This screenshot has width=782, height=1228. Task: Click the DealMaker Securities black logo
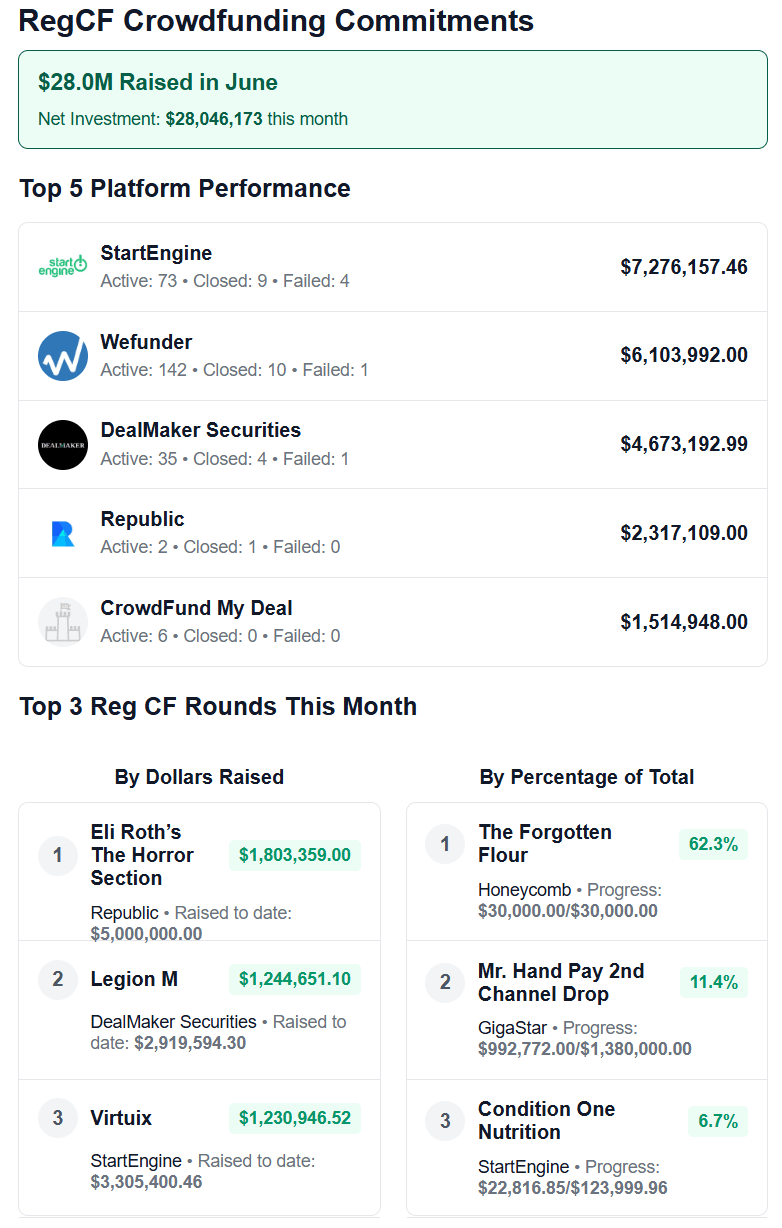pos(63,444)
